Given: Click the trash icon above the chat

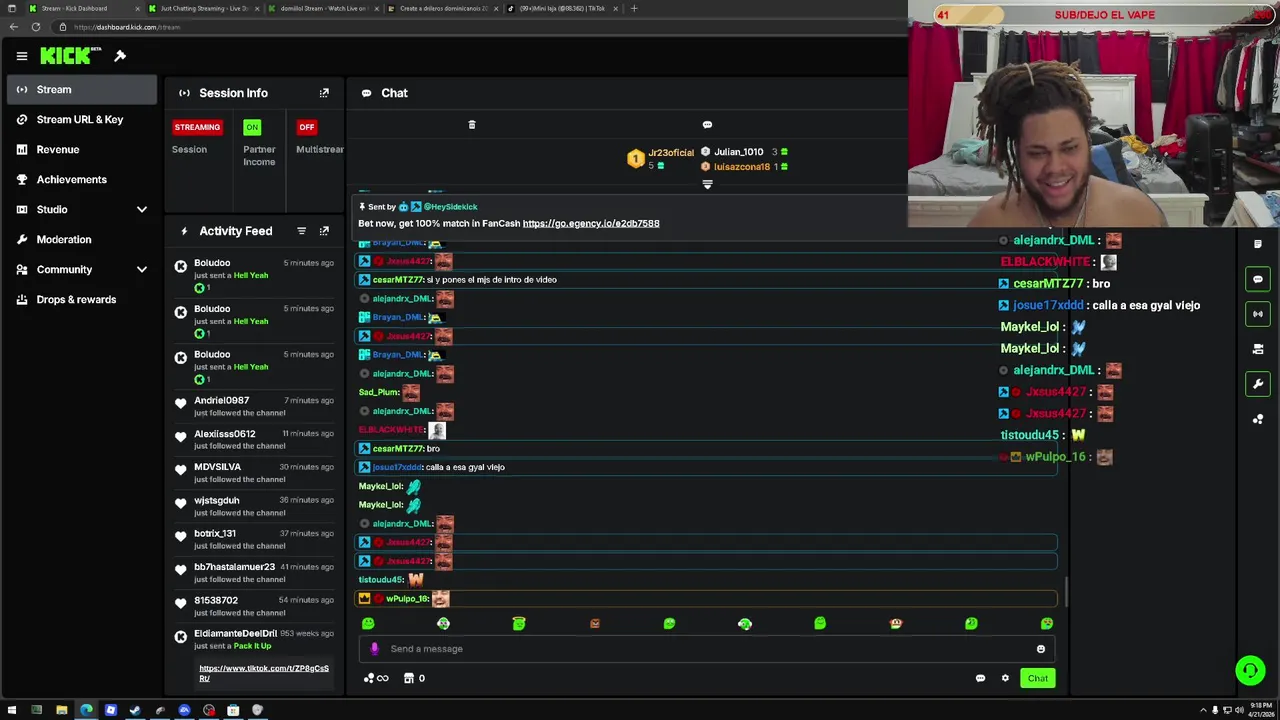Looking at the screenshot, I should [x=472, y=125].
